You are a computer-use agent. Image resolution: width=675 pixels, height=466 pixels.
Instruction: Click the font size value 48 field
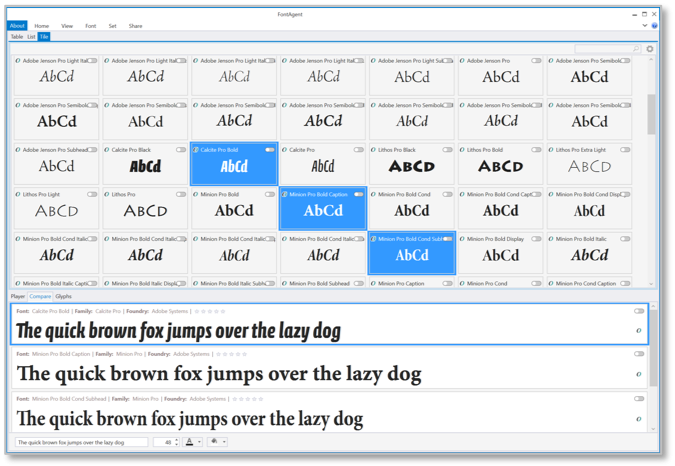coord(164,442)
